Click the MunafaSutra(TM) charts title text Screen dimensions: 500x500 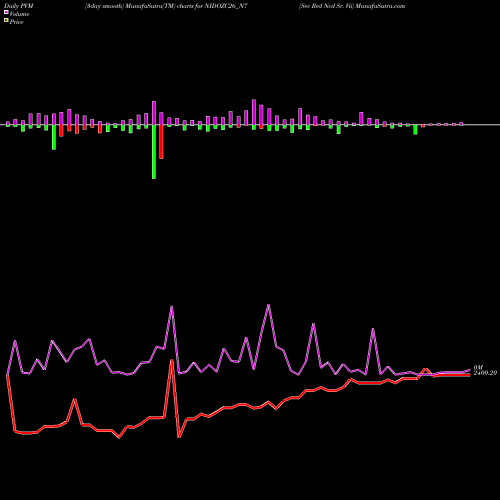[166, 6]
